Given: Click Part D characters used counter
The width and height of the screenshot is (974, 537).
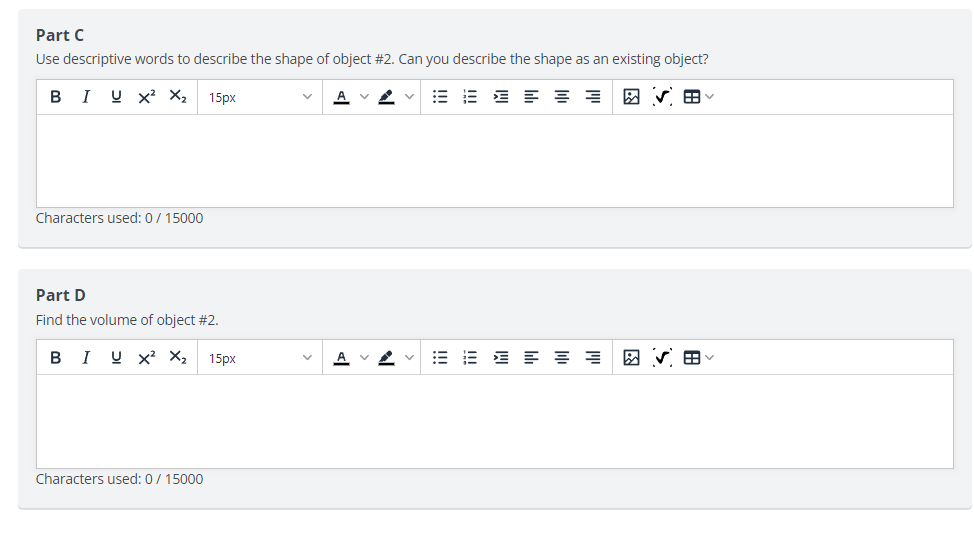Looking at the screenshot, I should pyautogui.click(x=119, y=479).
